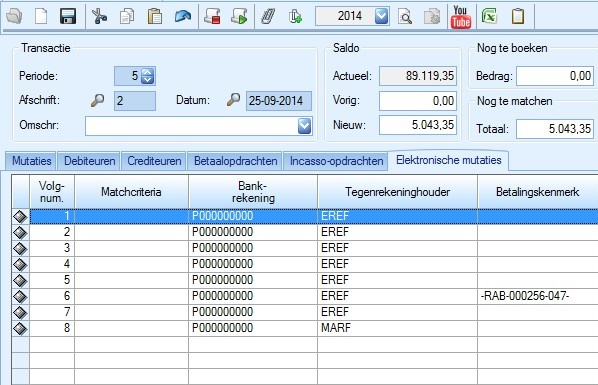Select the MARF cell in row 8
This screenshot has height=385, width=598.
click(x=397, y=328)
